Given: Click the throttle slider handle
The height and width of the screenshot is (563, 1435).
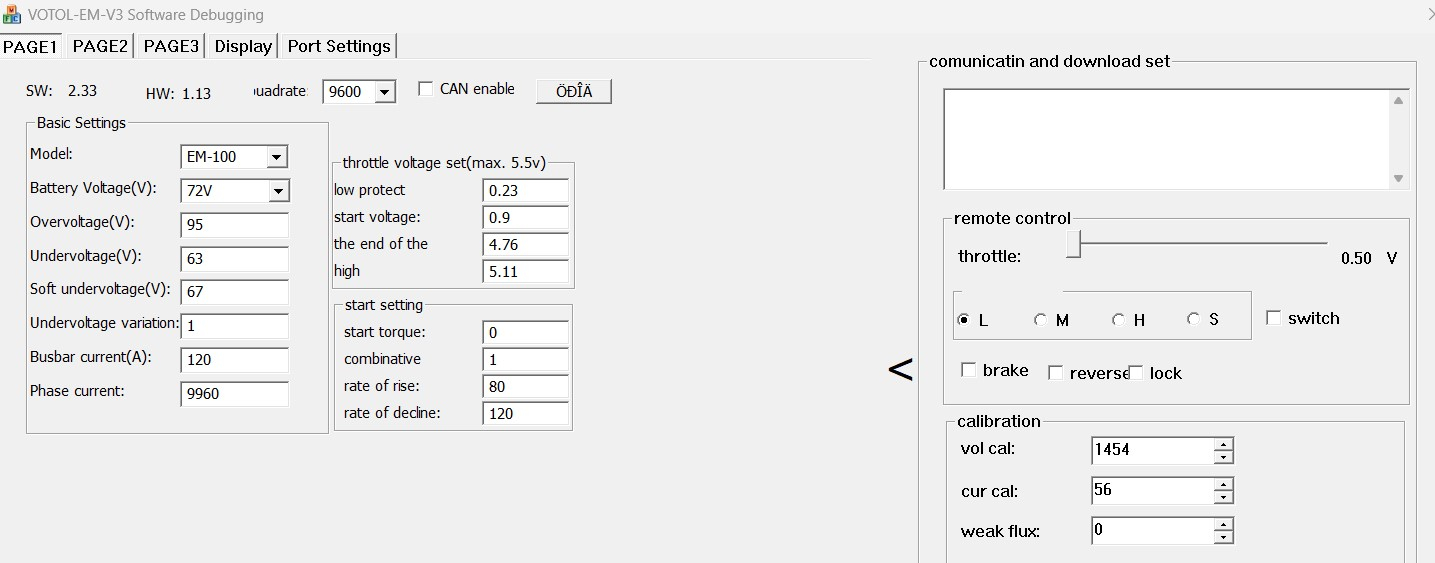Looking at the screenshot, I should pos(1073,244).
